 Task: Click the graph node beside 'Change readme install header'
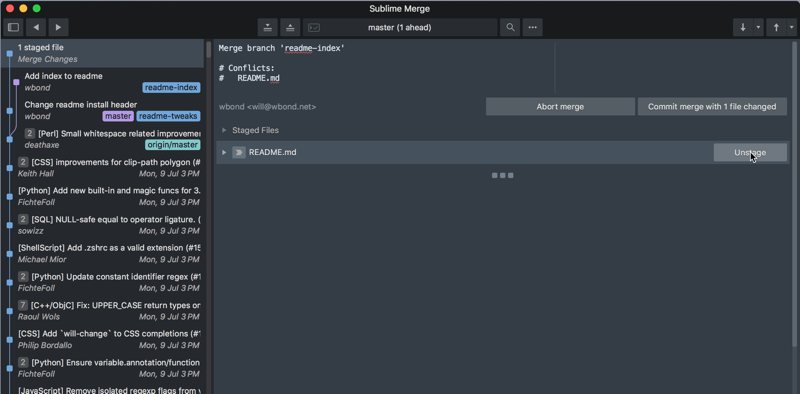click(x=10, y=110)
